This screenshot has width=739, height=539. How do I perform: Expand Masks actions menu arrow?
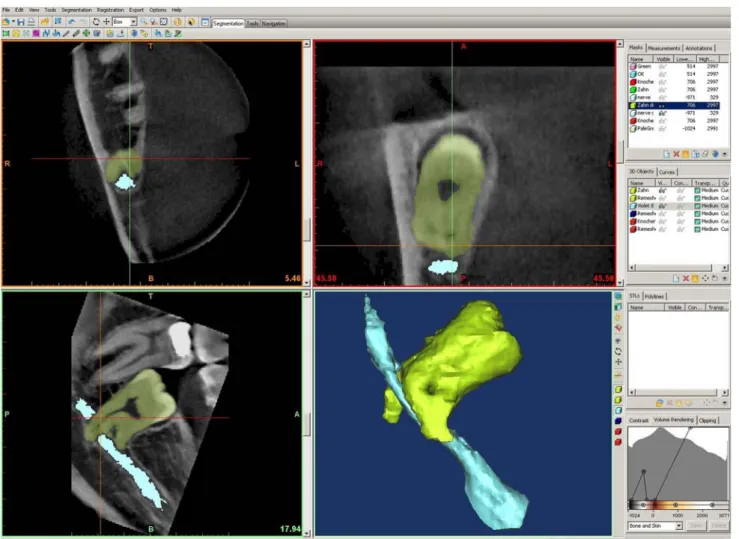[725, 154]
